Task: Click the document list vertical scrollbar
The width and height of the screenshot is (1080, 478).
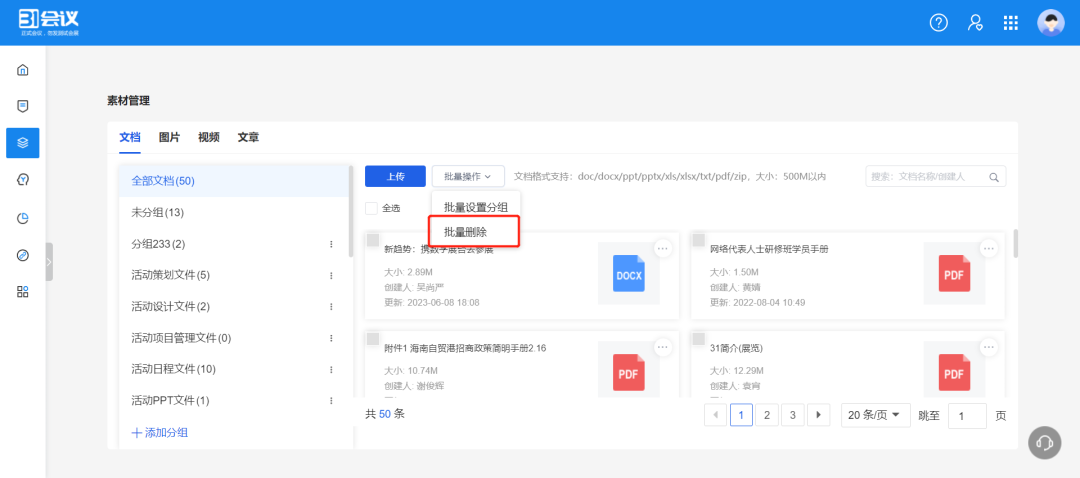Action: pyautogui.click(x=1016, y=242)
